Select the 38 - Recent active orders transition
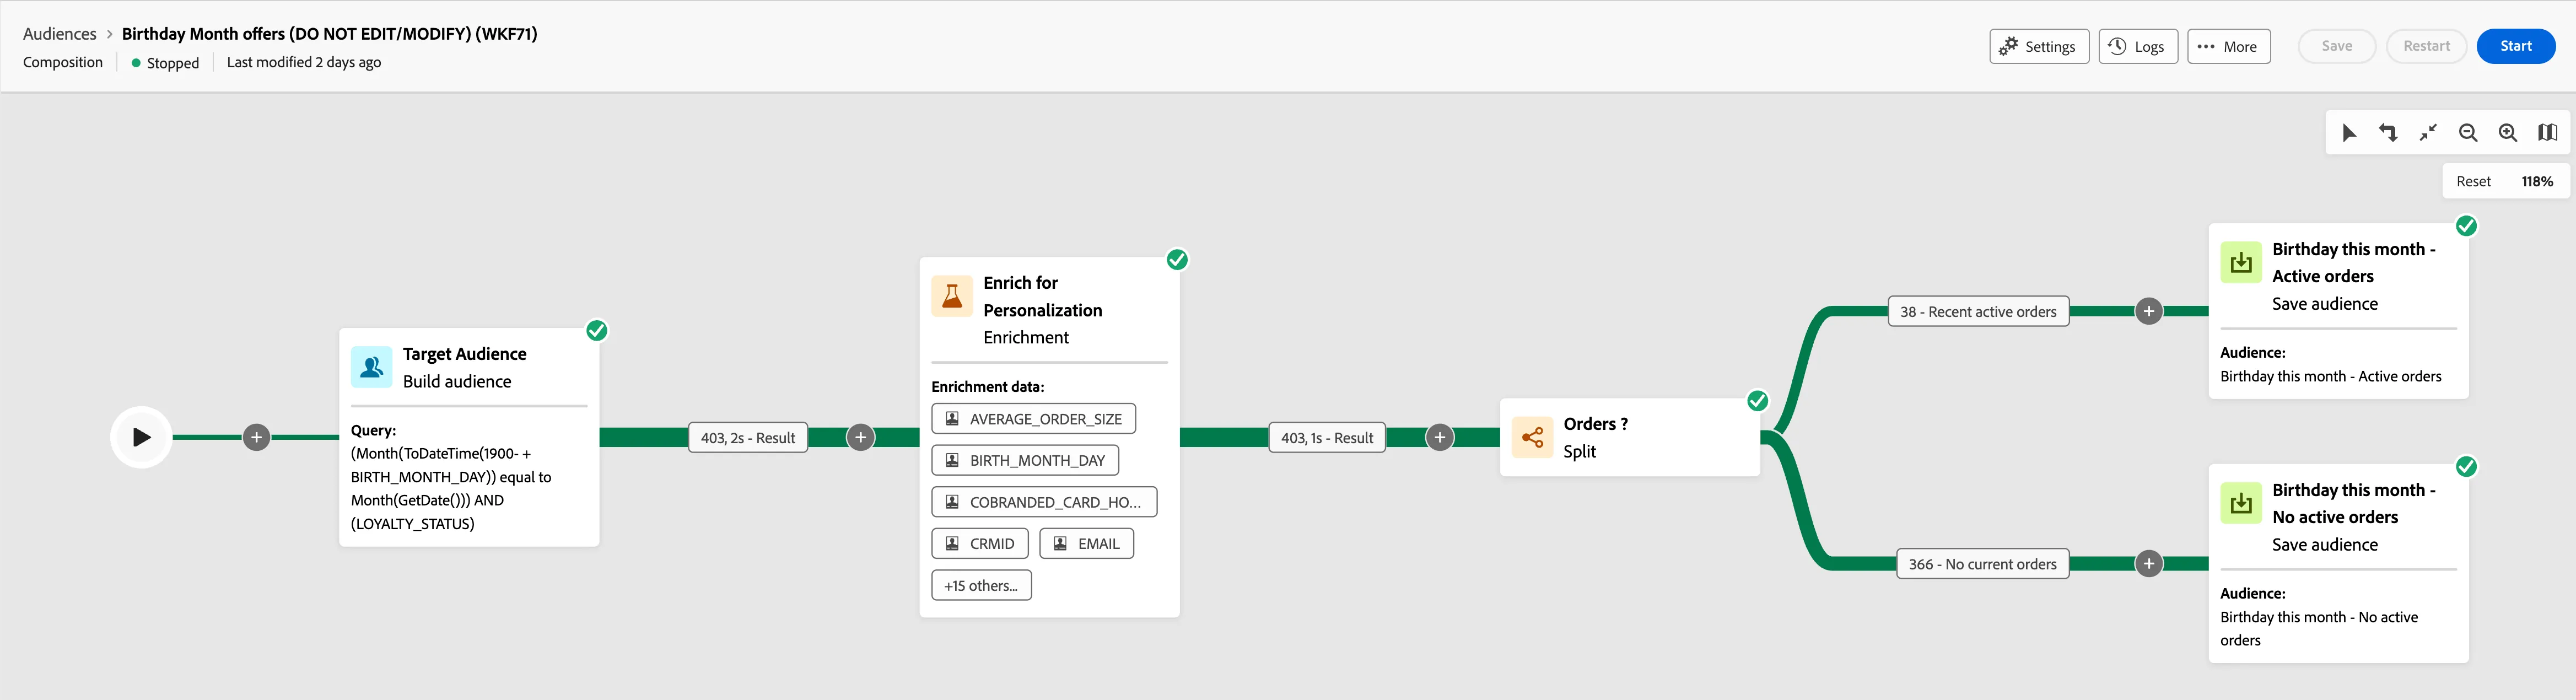 point(1978,311)
